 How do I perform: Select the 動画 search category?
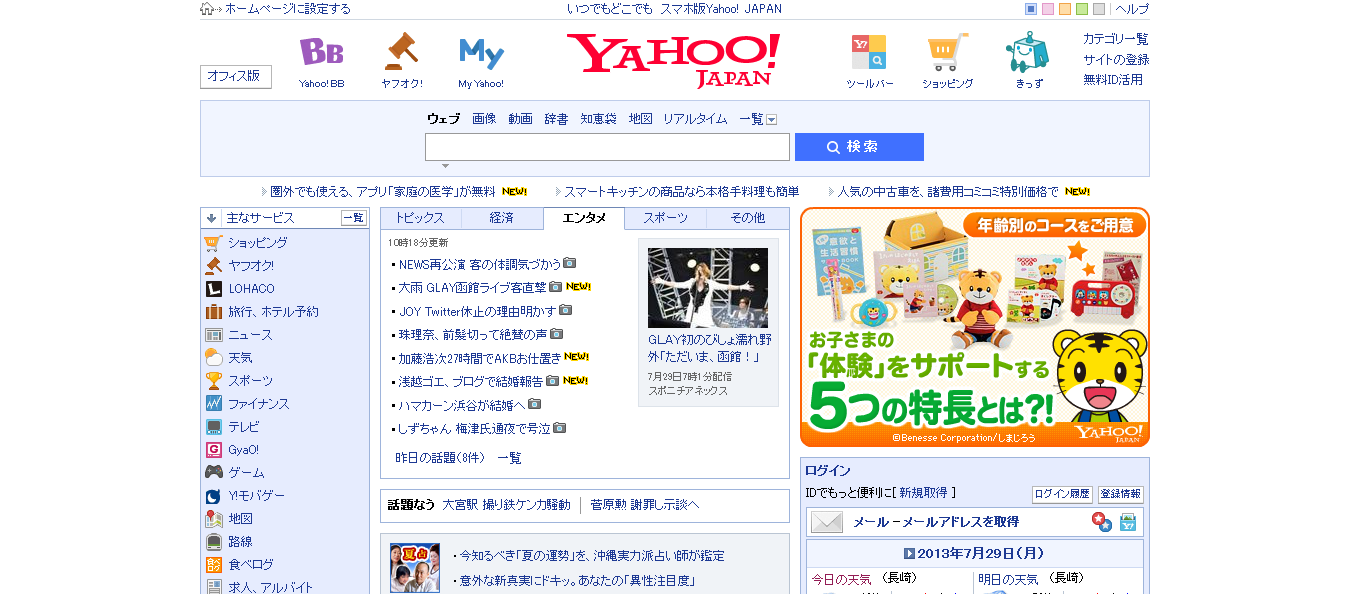coord(520,119)
